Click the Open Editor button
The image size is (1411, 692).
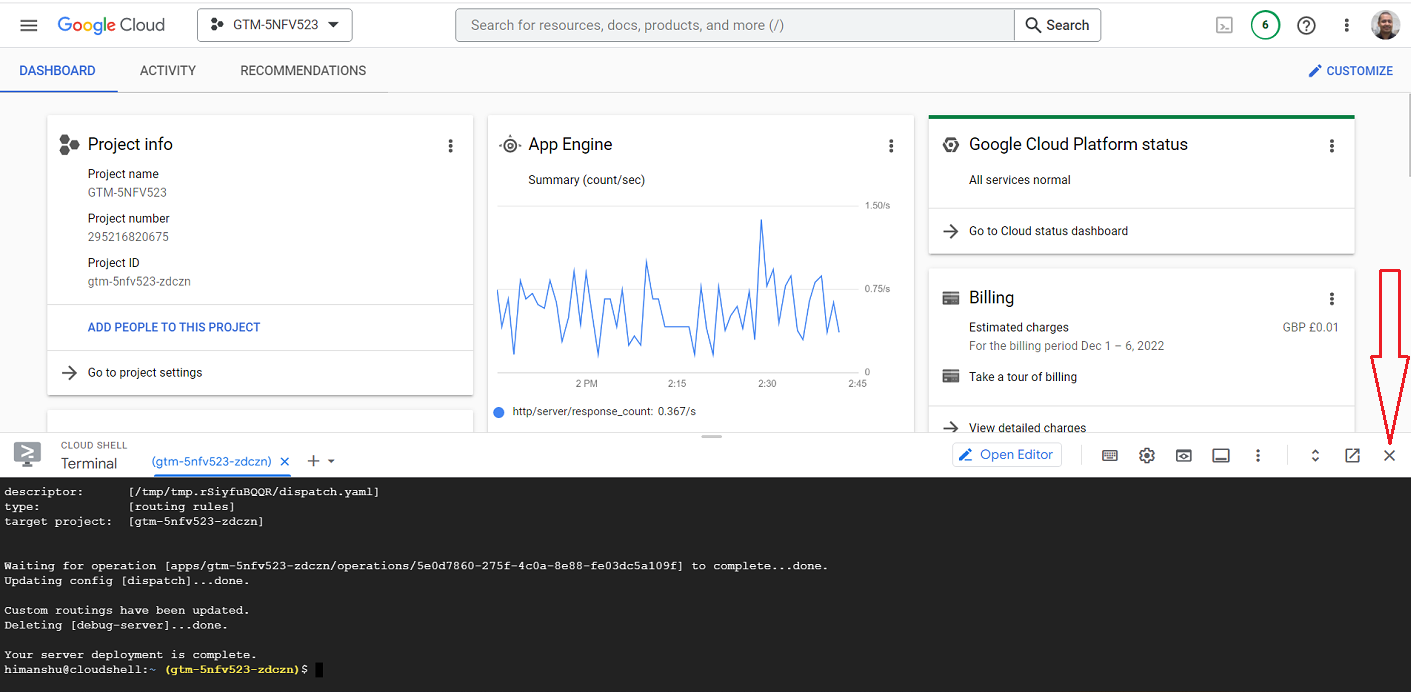pyautogui.click(x=1006, y=455)
